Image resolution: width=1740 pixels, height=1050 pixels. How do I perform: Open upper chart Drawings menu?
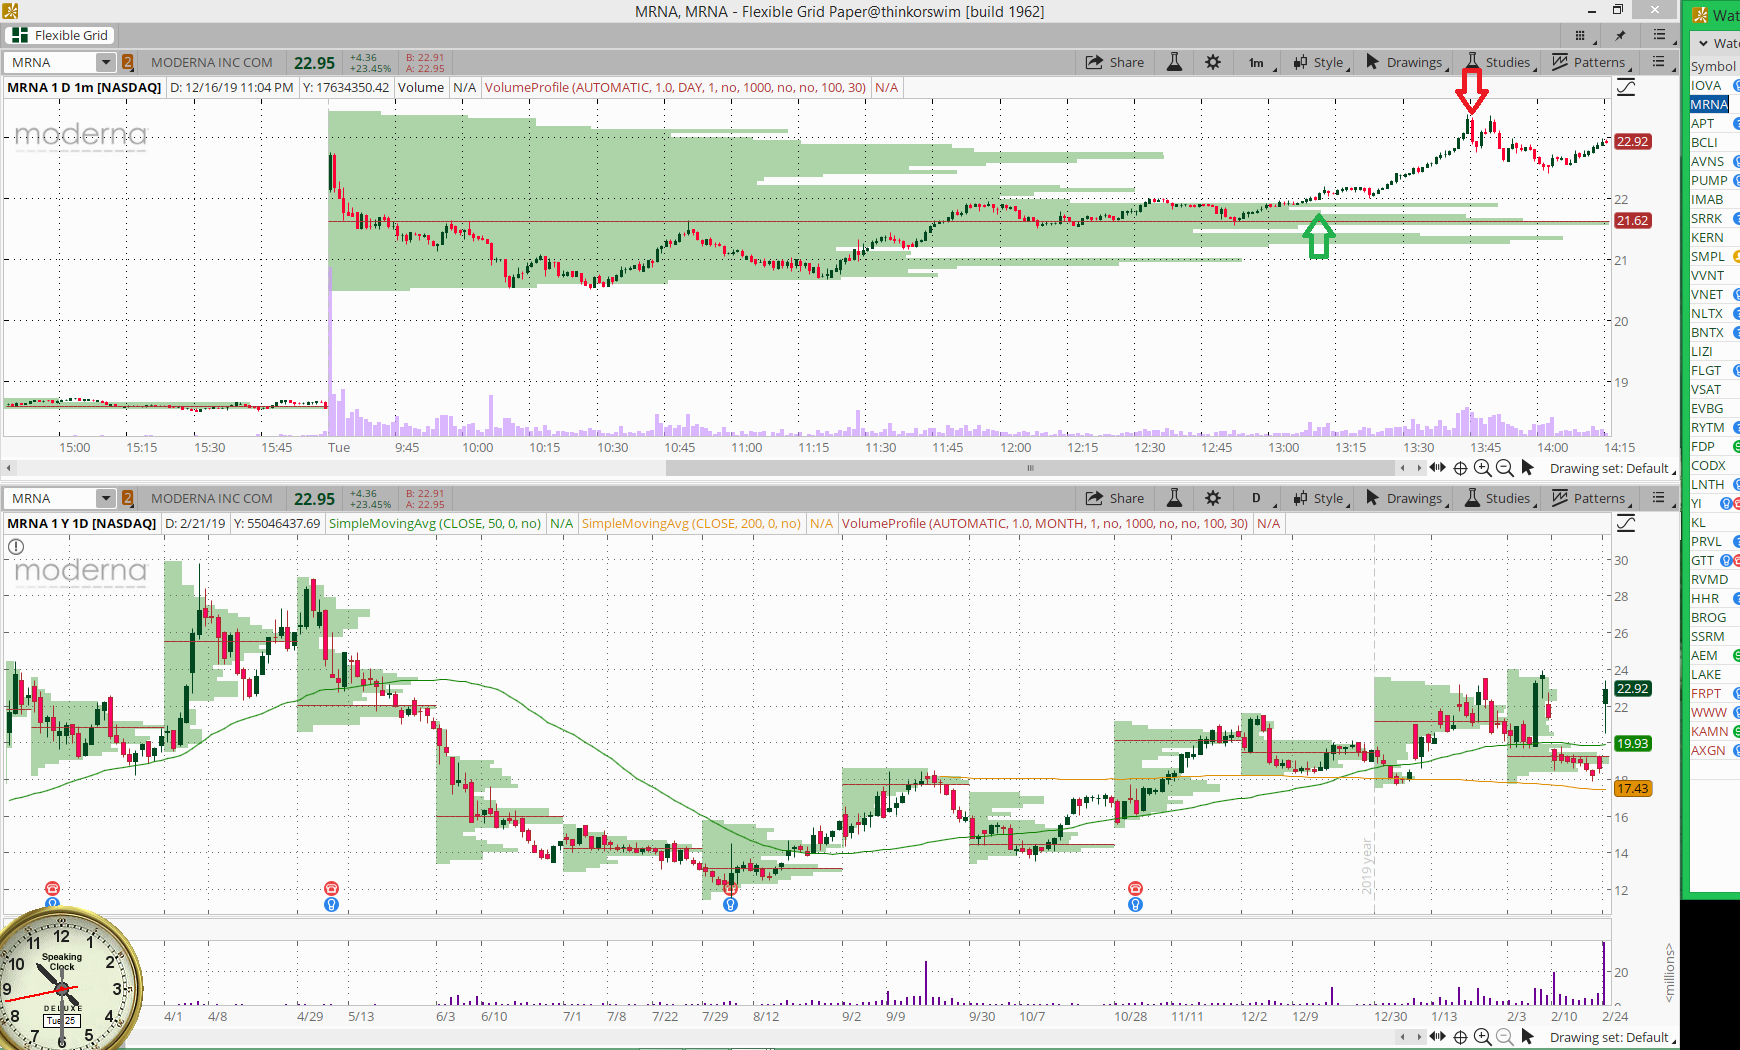coord(1406,62)
